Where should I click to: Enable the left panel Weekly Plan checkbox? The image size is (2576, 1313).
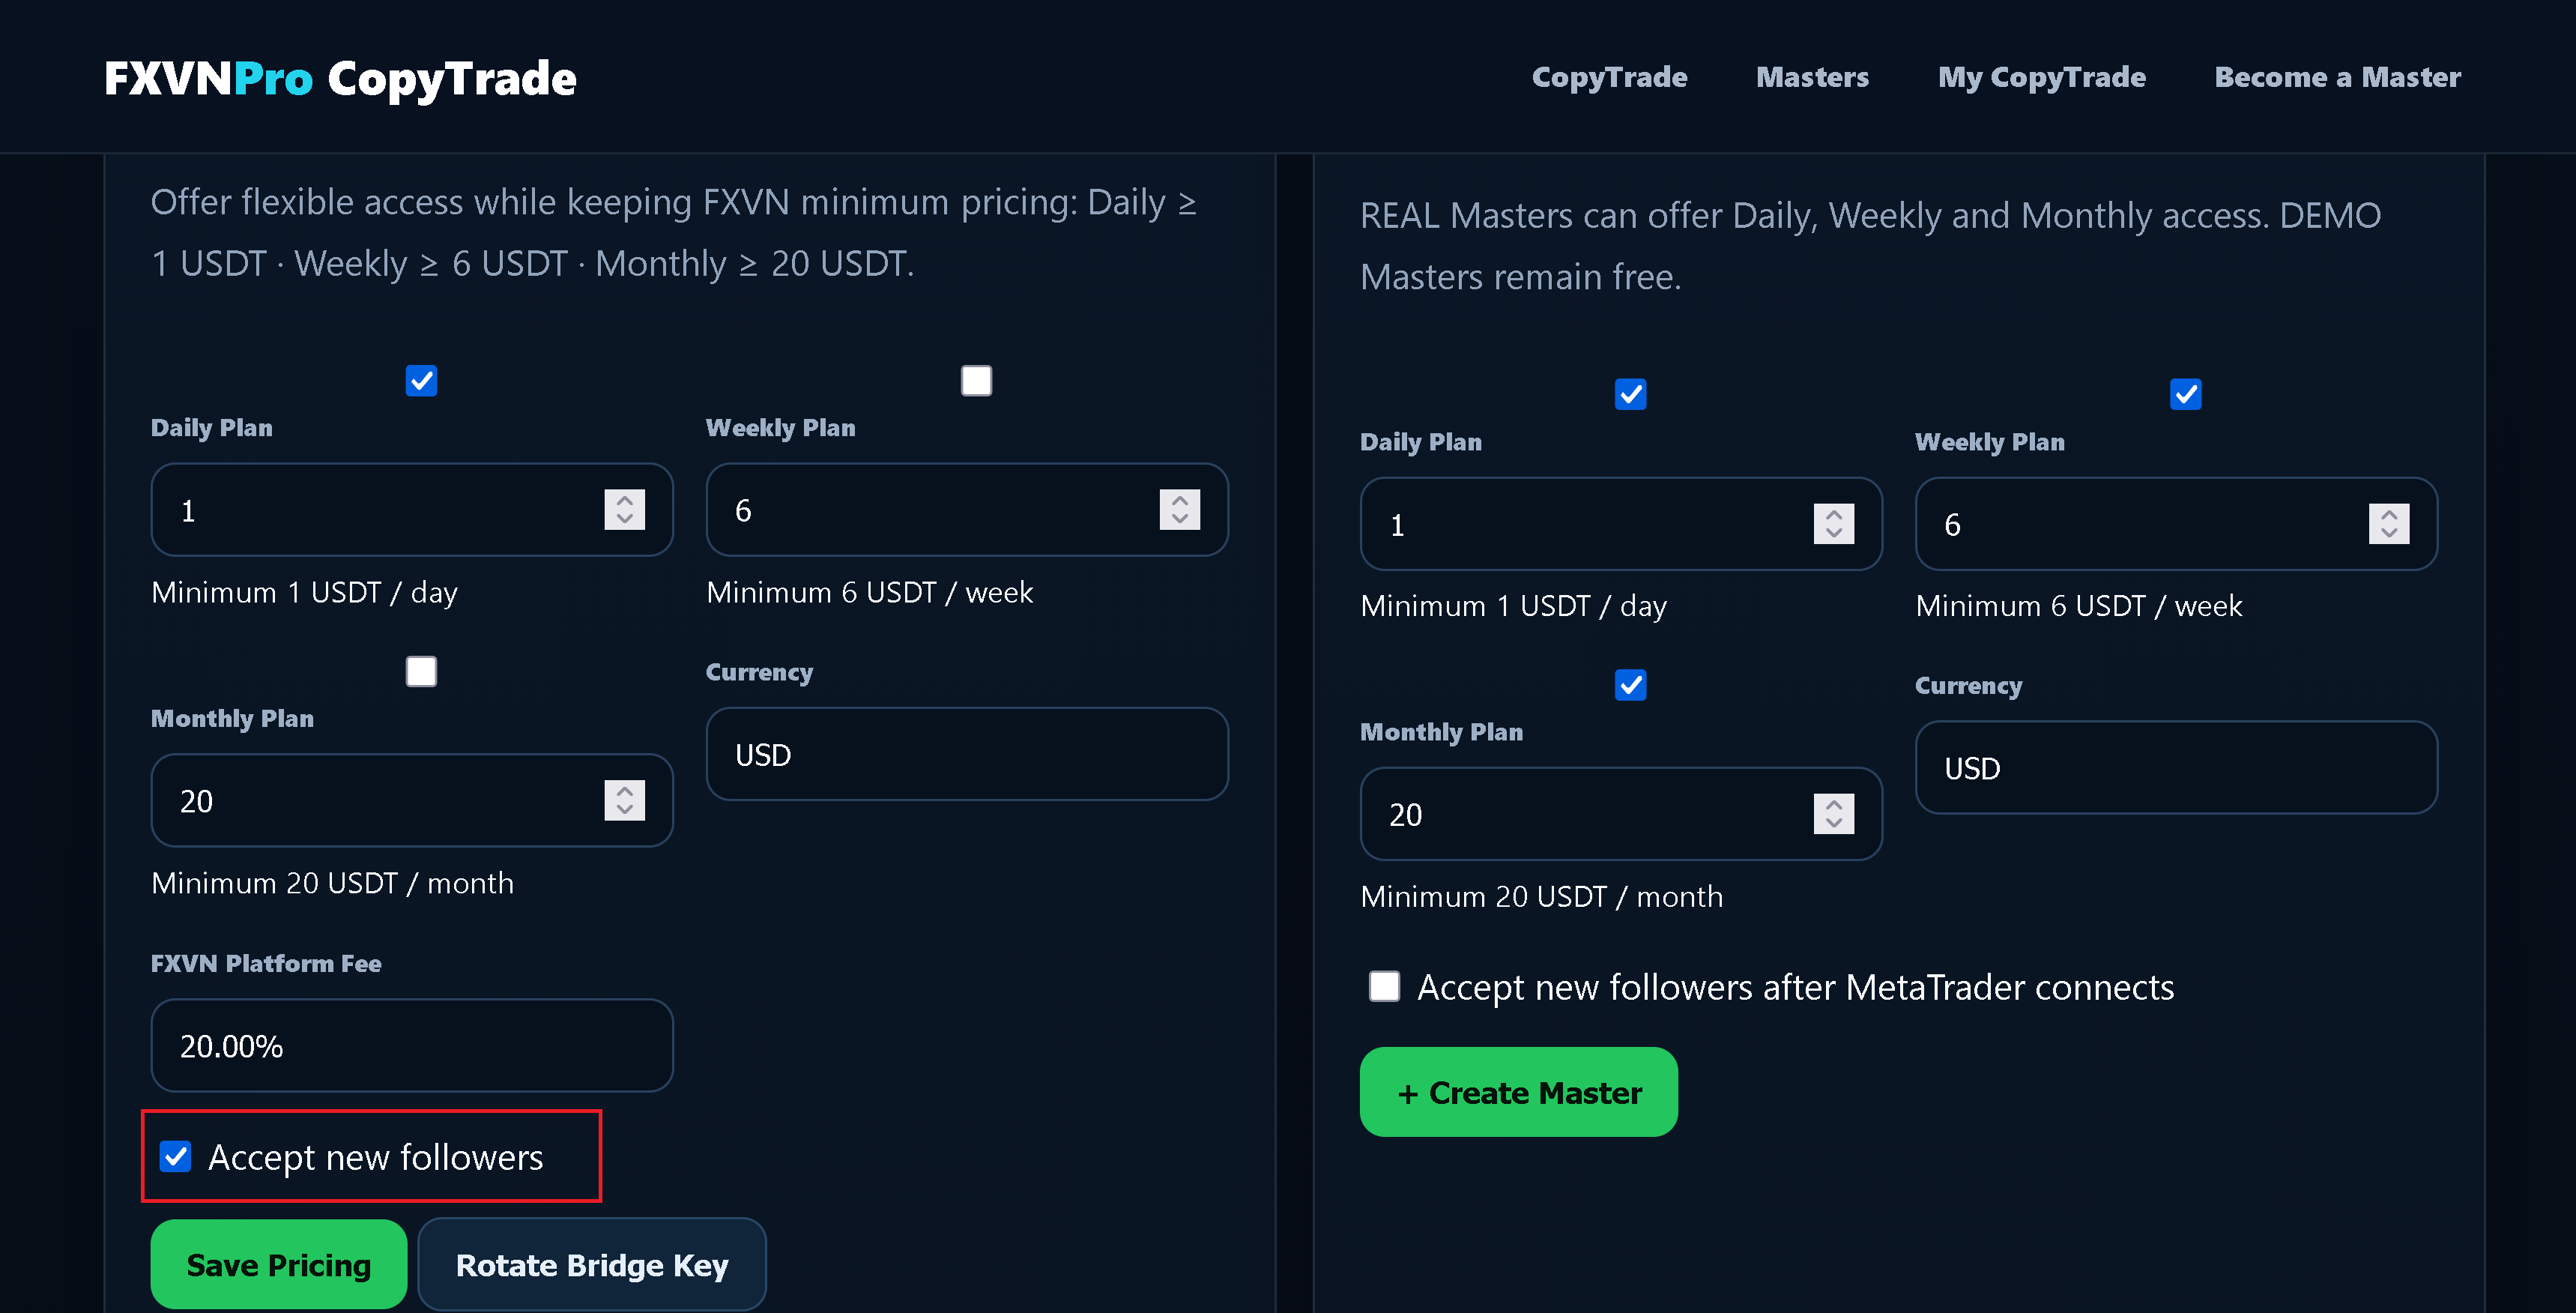pyautogui.click(x=976, y=381)
